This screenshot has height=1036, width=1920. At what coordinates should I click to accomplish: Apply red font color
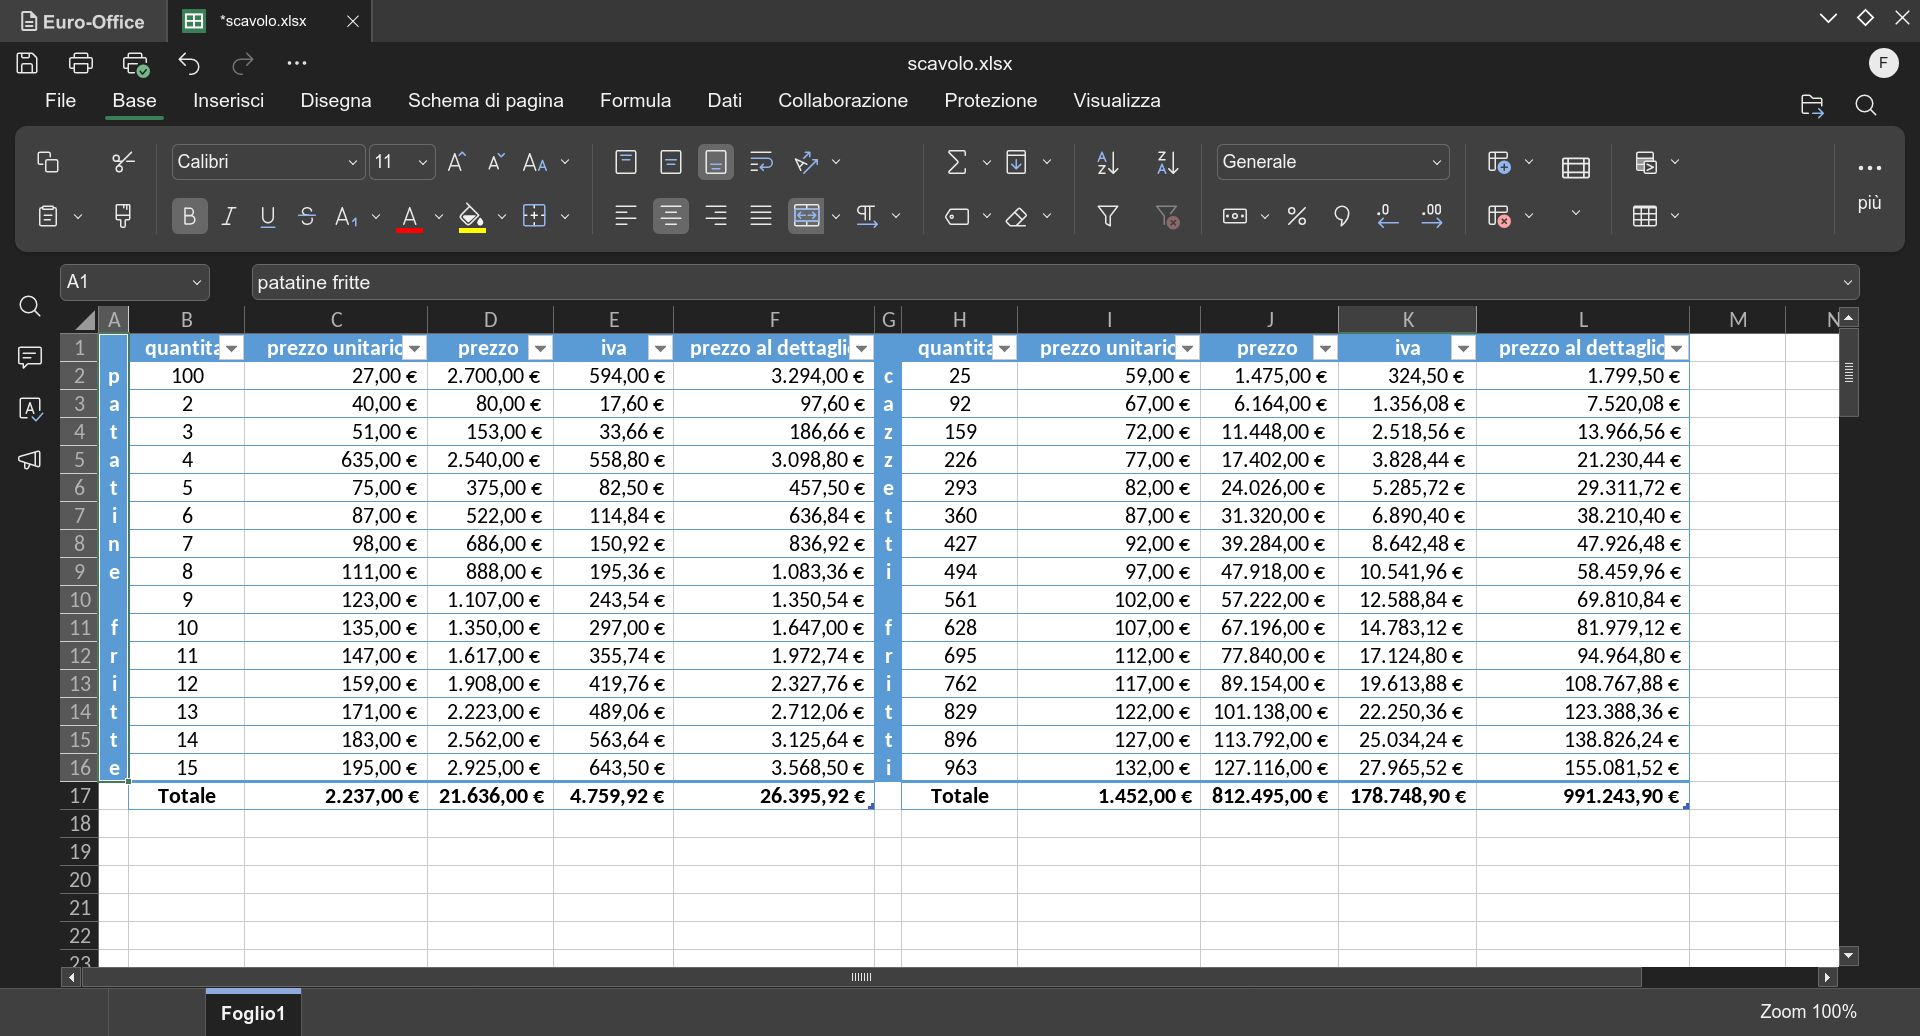point(409,217)
